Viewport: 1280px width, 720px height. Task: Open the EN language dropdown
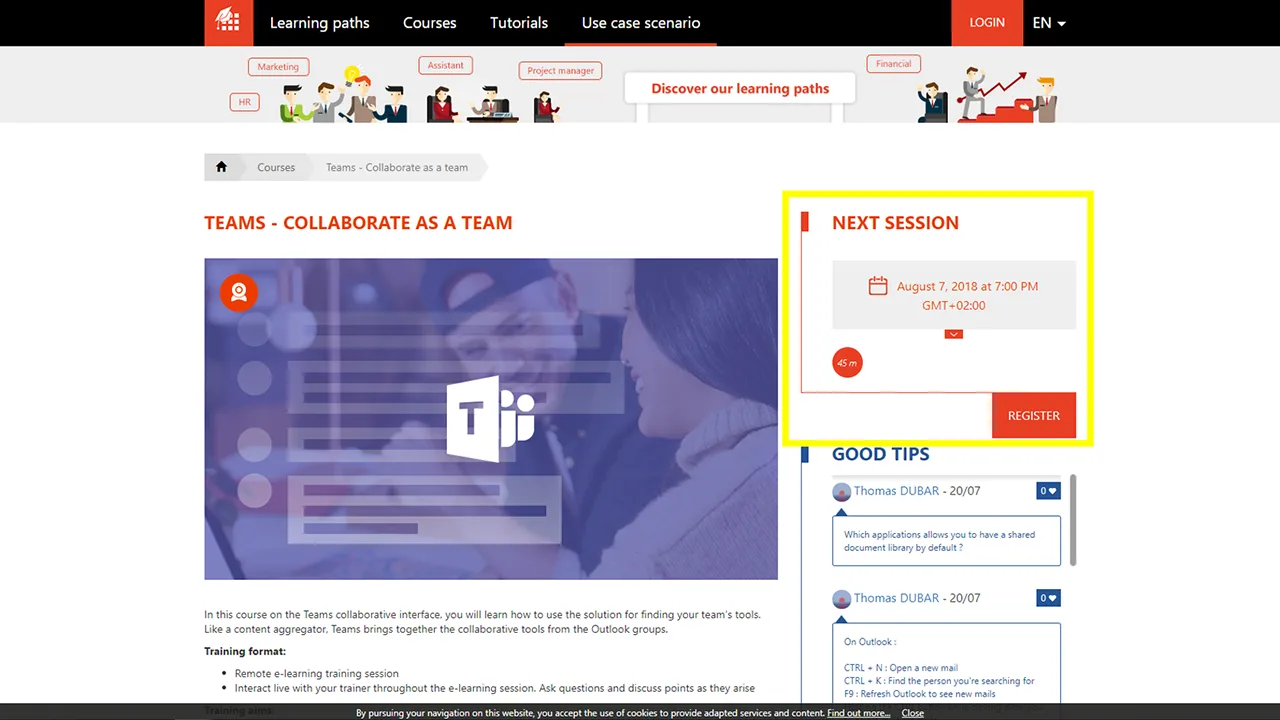tap(1049, 22)
